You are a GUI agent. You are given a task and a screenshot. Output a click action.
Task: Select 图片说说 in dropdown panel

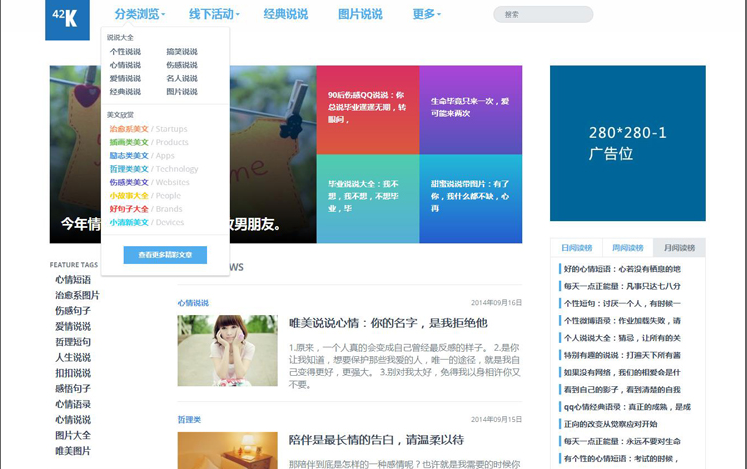182,92
